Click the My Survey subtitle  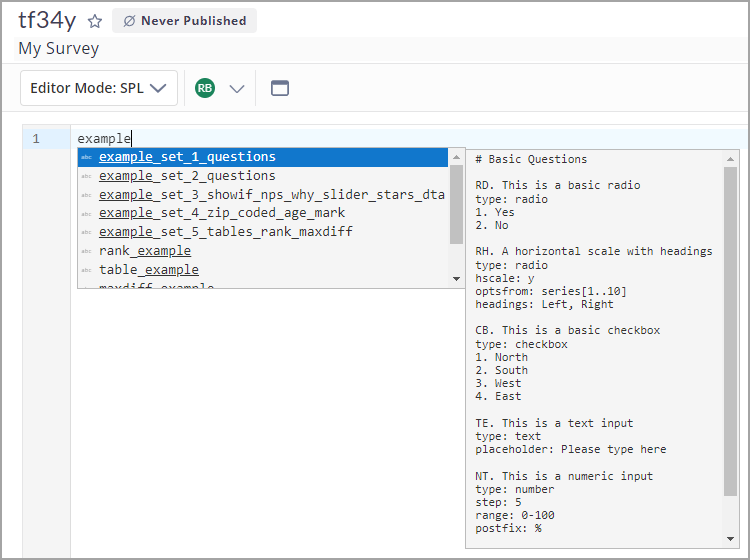click(x=59, y=48)
